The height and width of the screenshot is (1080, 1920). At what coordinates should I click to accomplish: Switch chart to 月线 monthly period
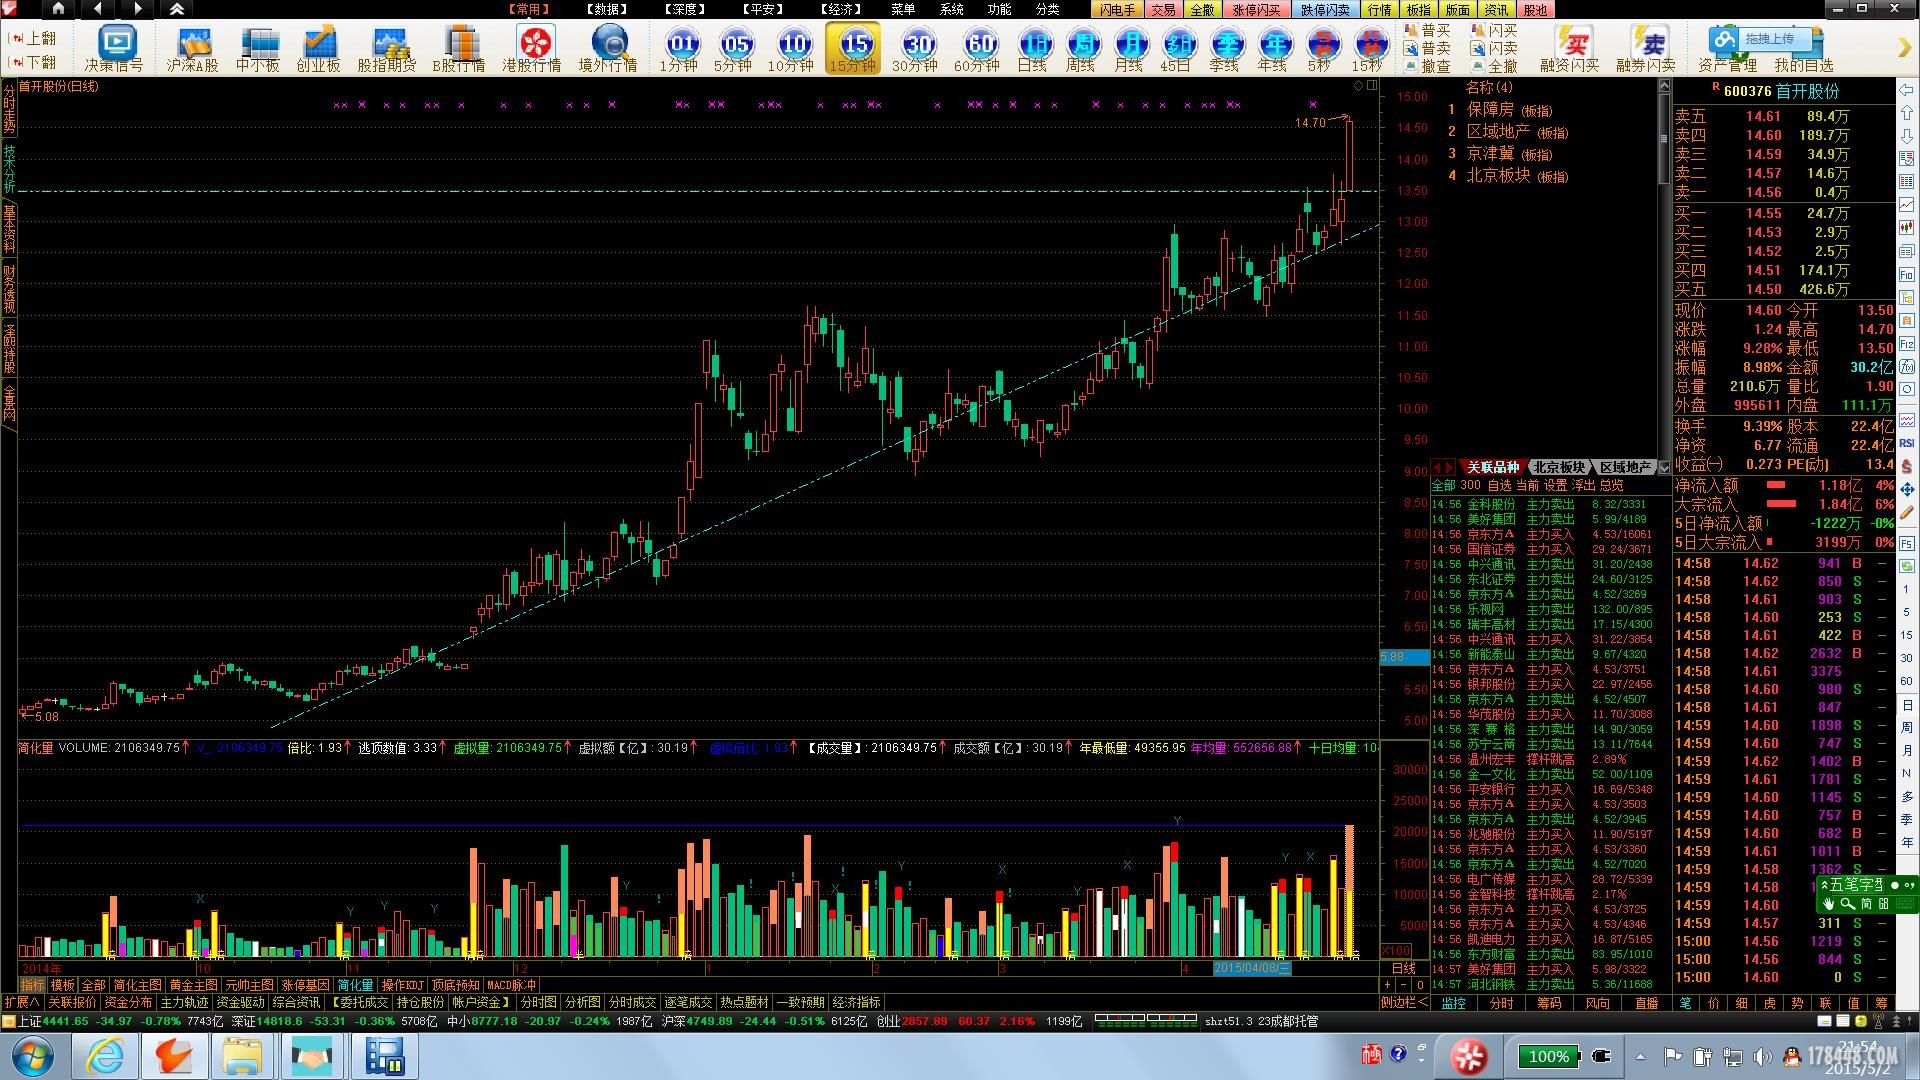1130,48
